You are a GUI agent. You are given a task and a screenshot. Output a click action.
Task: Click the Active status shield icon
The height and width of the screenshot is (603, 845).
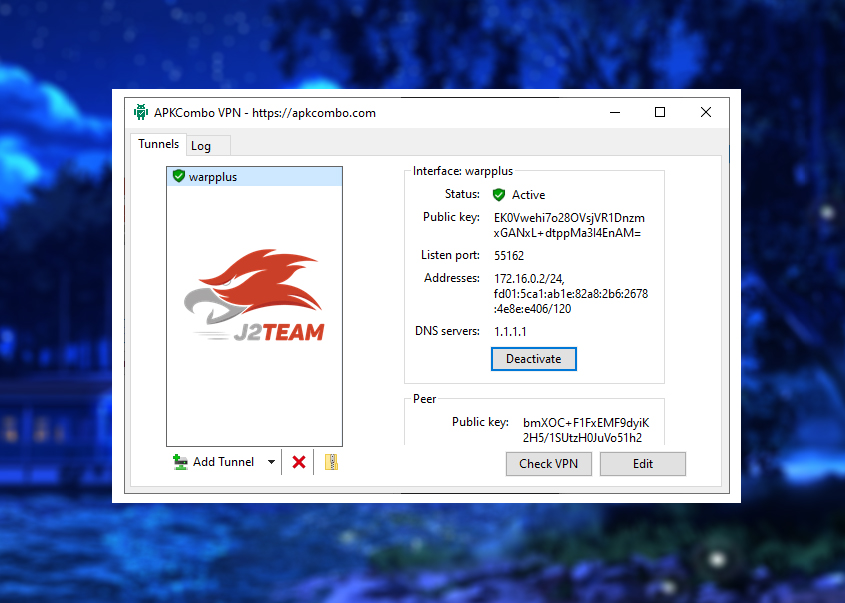(499, 195)
